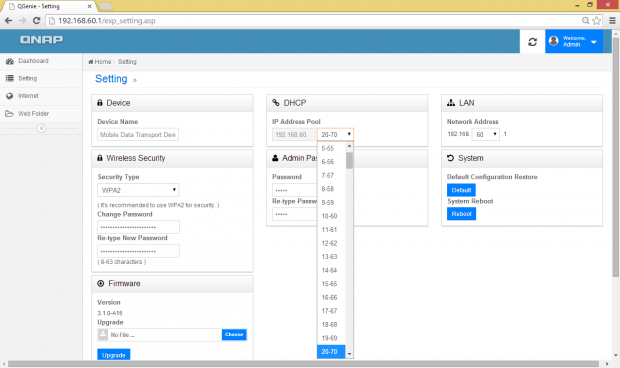
Task: Choose the 10-60 option in the list
Action: pyautogui.click(x=329, y=216)
